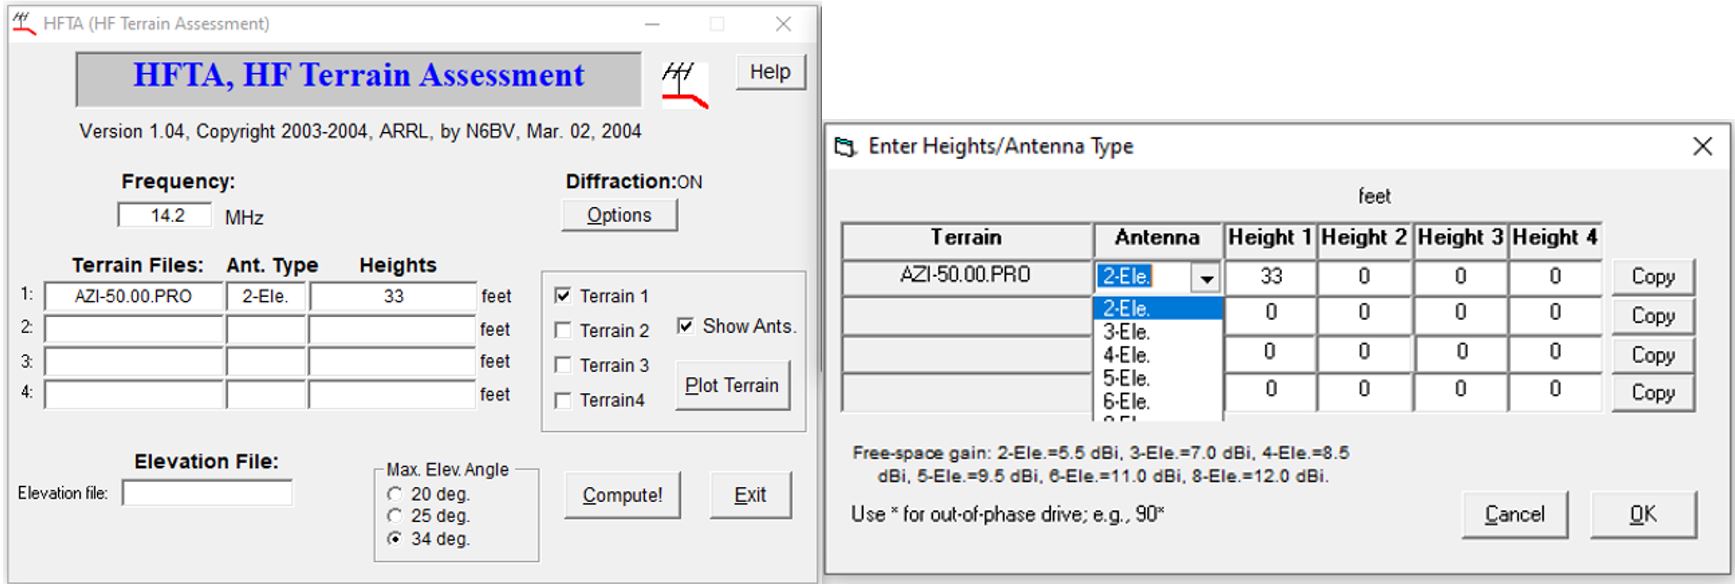Click Terrain File 1 field AZI-50.00.PRO
Image resolution: width=1735 pixels, height=584 pixels.
(134, 296)
